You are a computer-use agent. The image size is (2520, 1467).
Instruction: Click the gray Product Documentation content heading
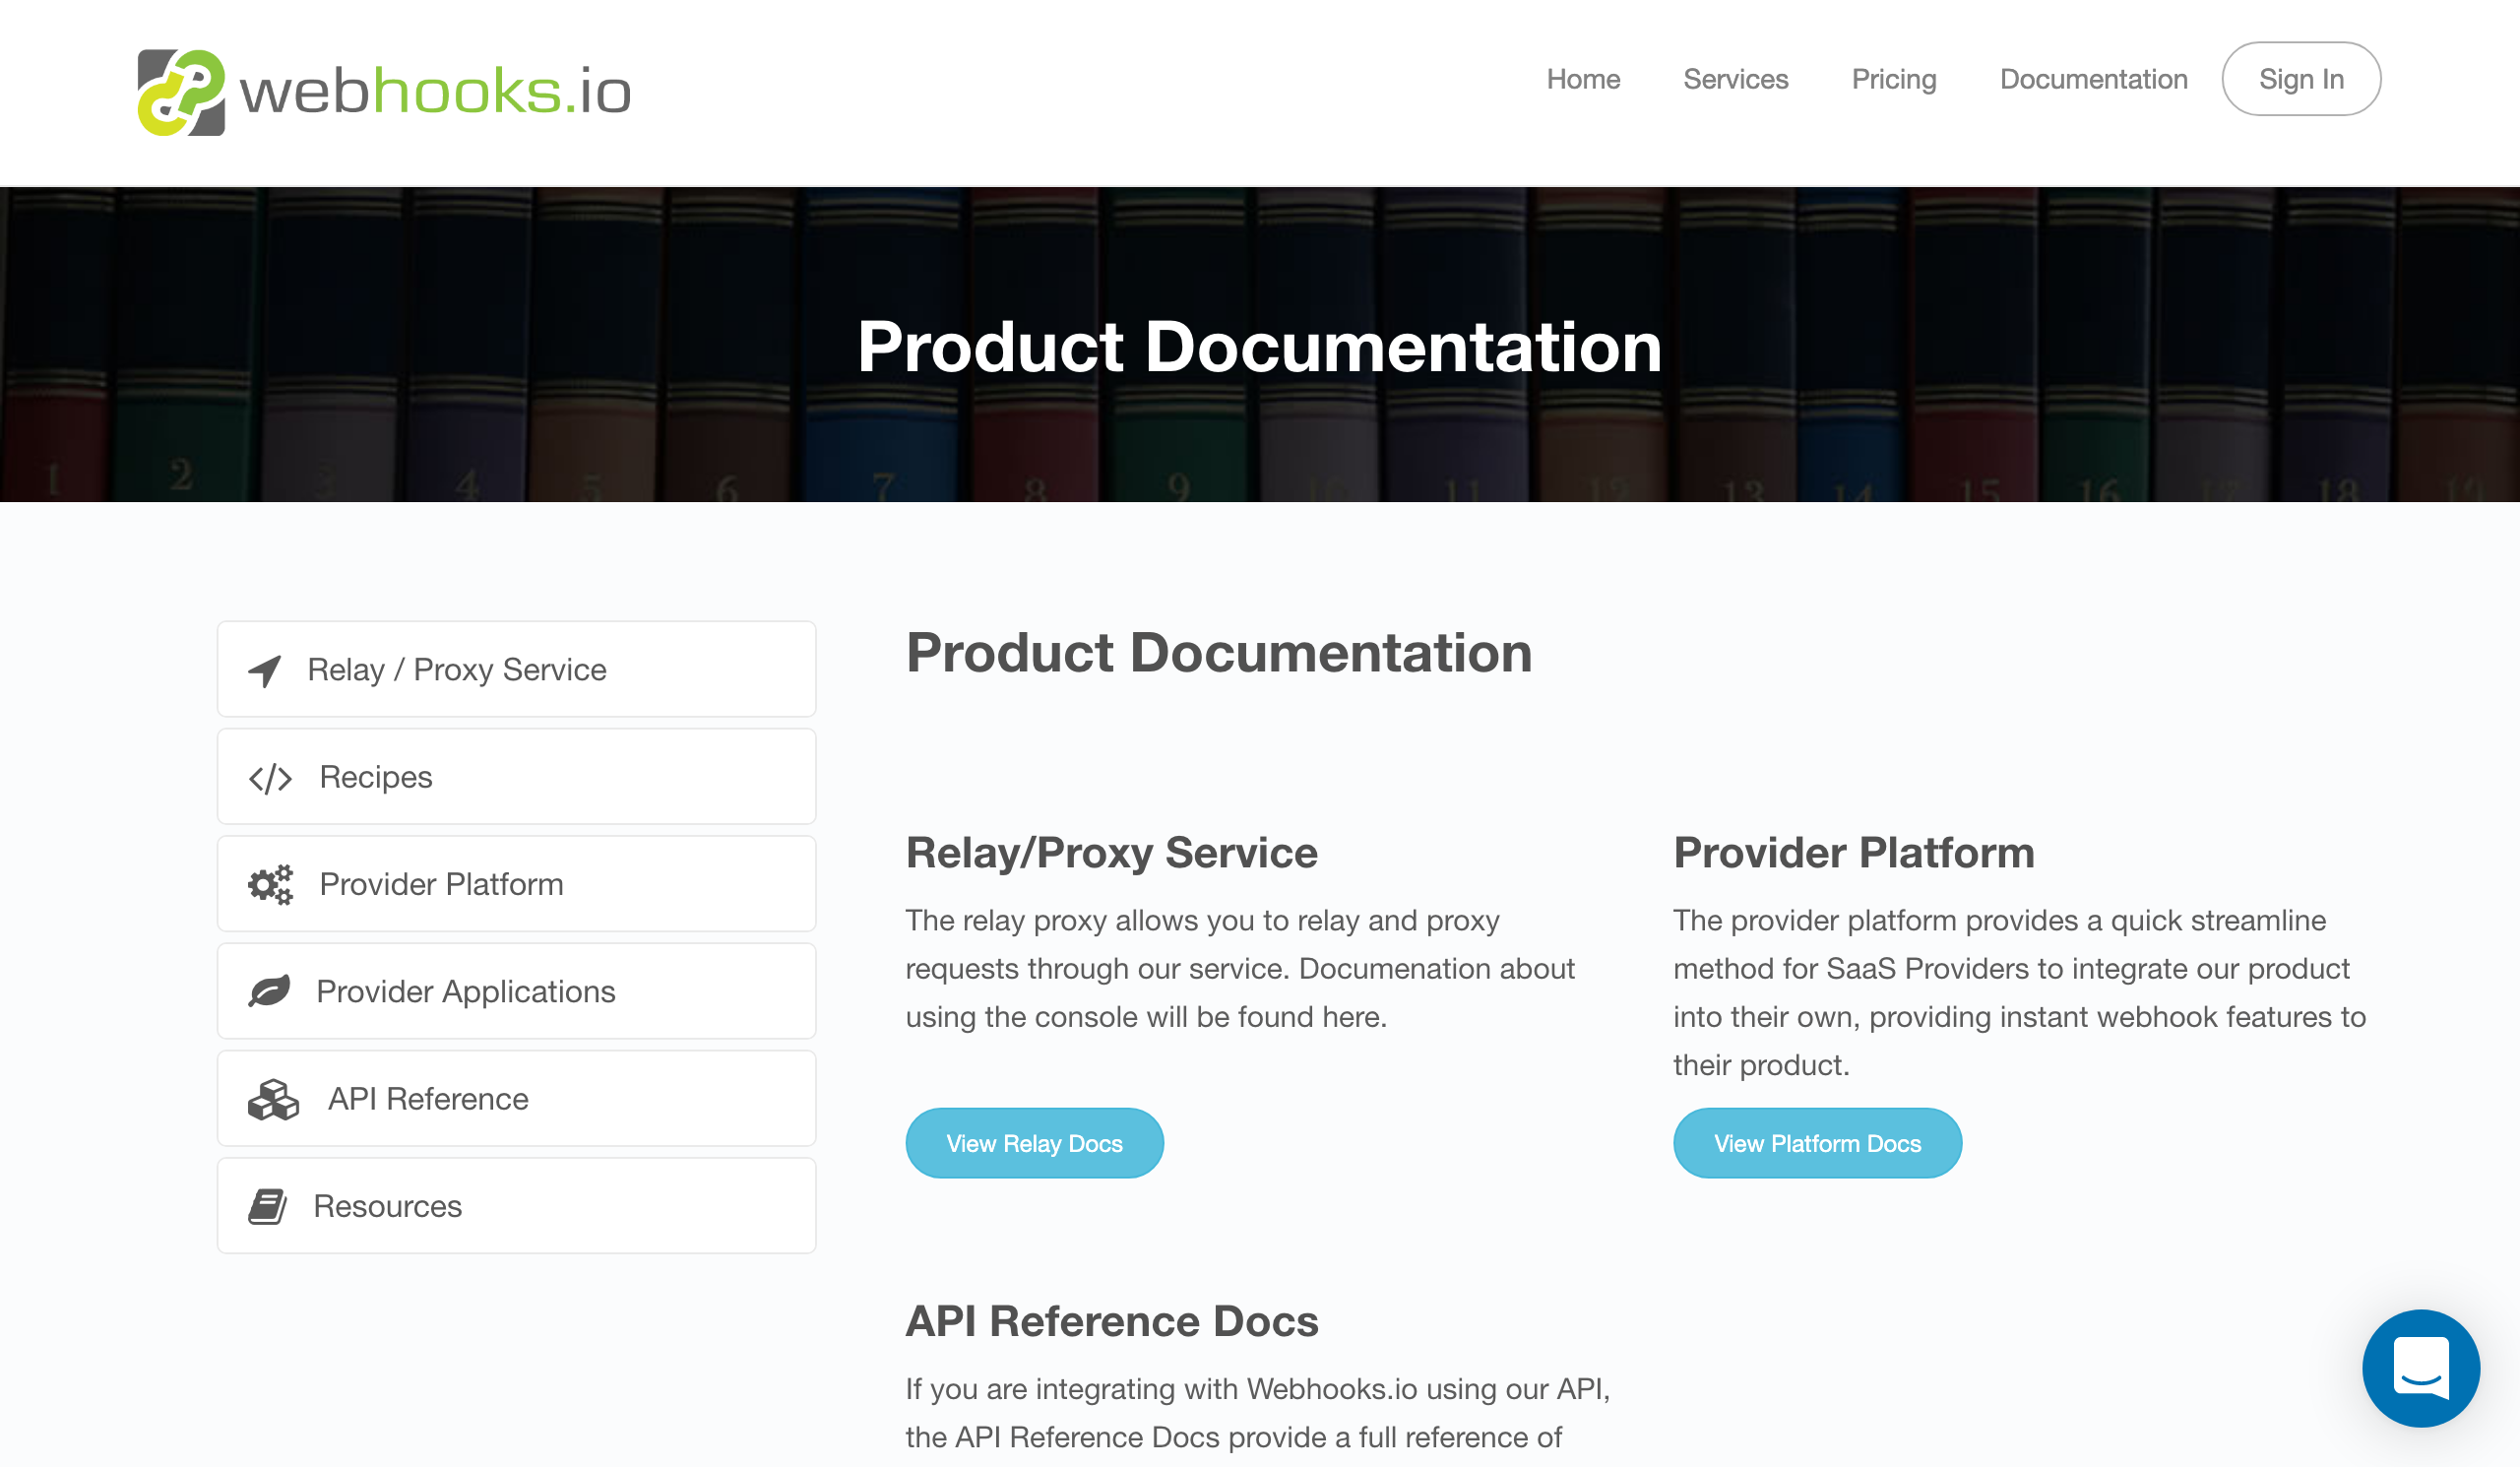1218,653
